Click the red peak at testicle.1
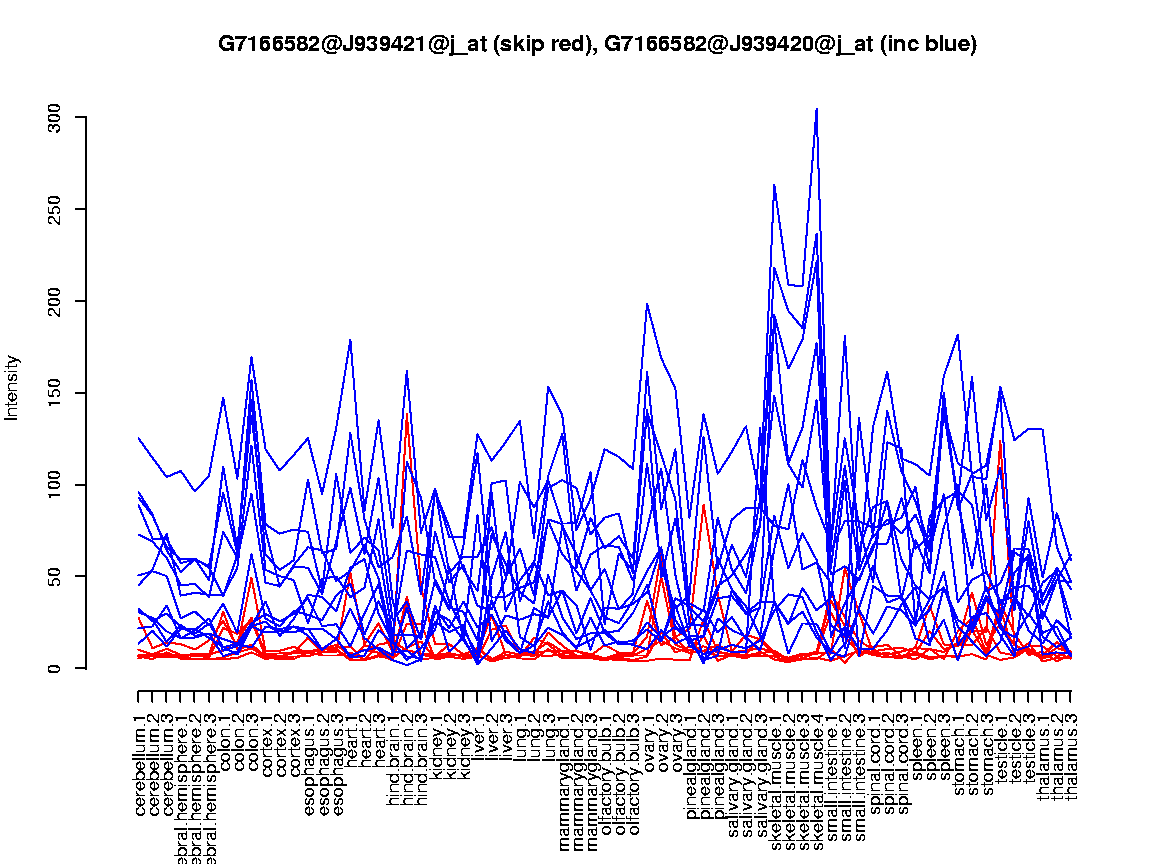The image size is (1152, 864). 1000,441
